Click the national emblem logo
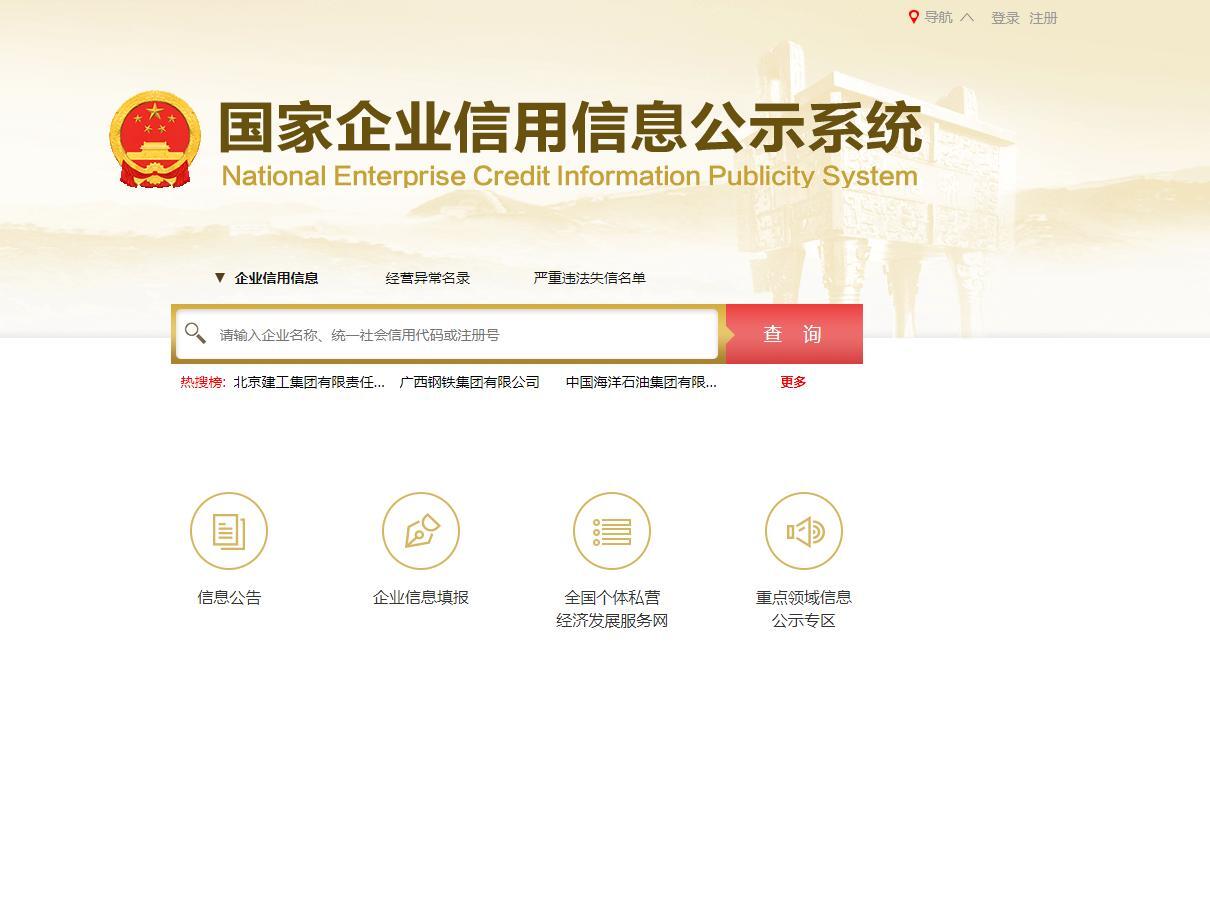 (x=155, y=139)
